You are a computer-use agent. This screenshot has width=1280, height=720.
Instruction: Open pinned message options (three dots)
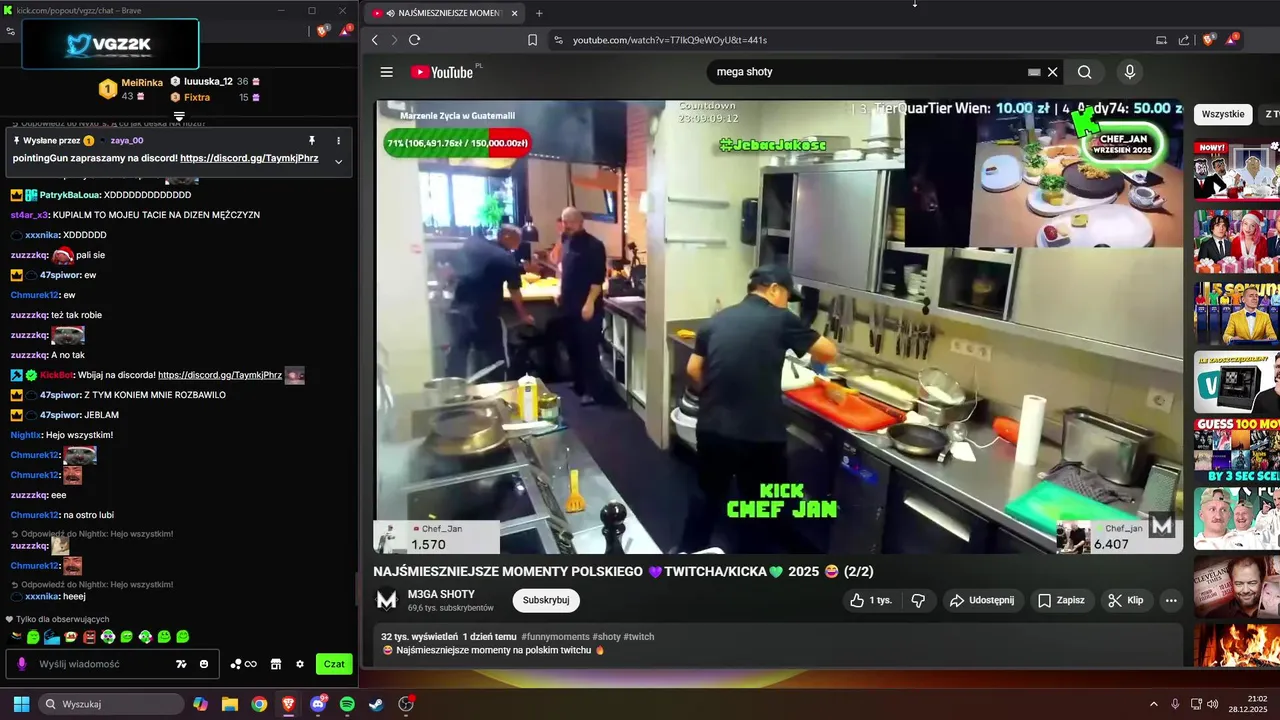[338, 141]
